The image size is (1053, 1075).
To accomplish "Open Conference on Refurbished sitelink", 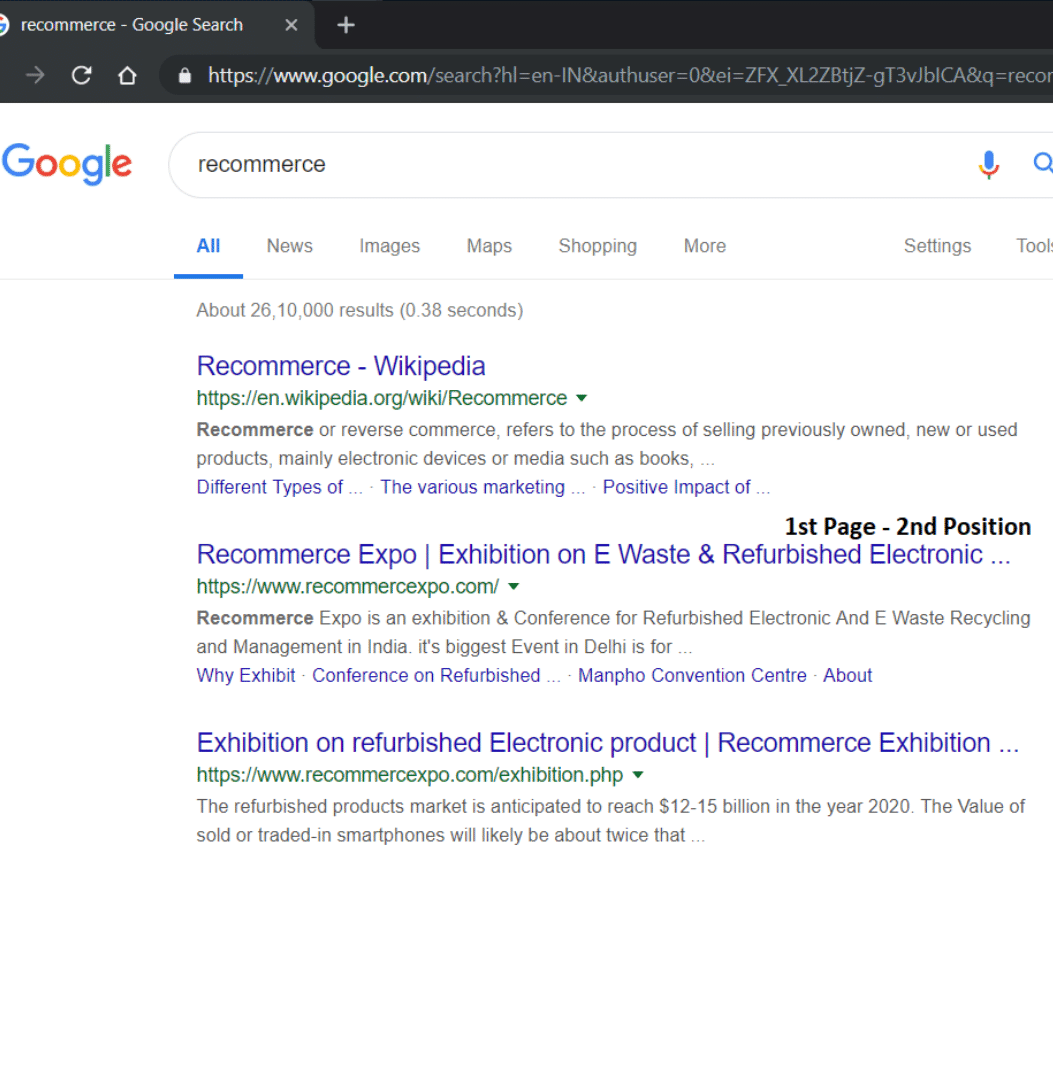I will coord(436,676).
